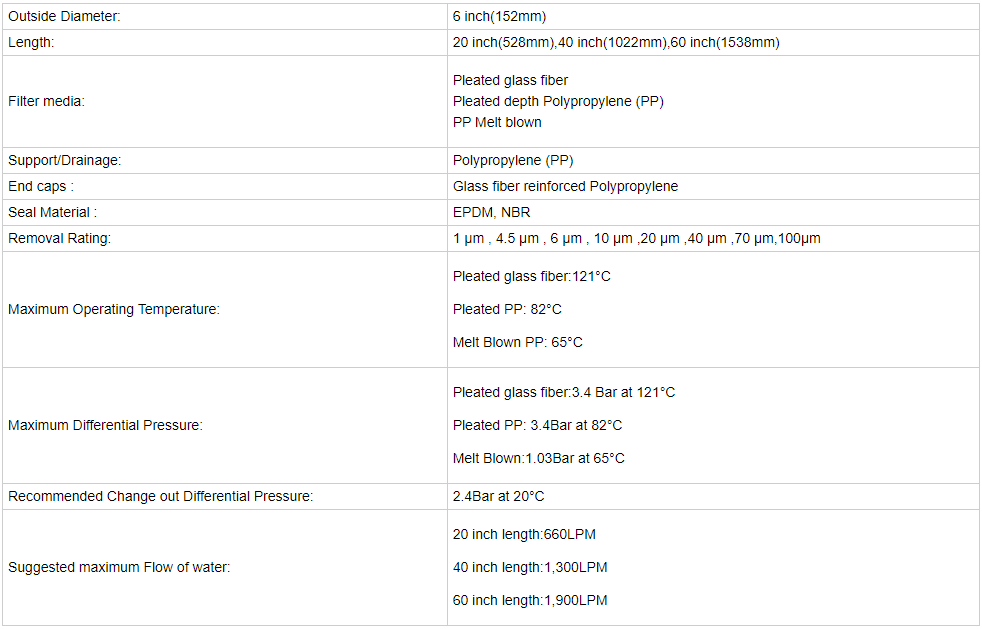The image size is (982, 629).
Task: Select Pleated glass fiber text
Action: pos(510,80)
